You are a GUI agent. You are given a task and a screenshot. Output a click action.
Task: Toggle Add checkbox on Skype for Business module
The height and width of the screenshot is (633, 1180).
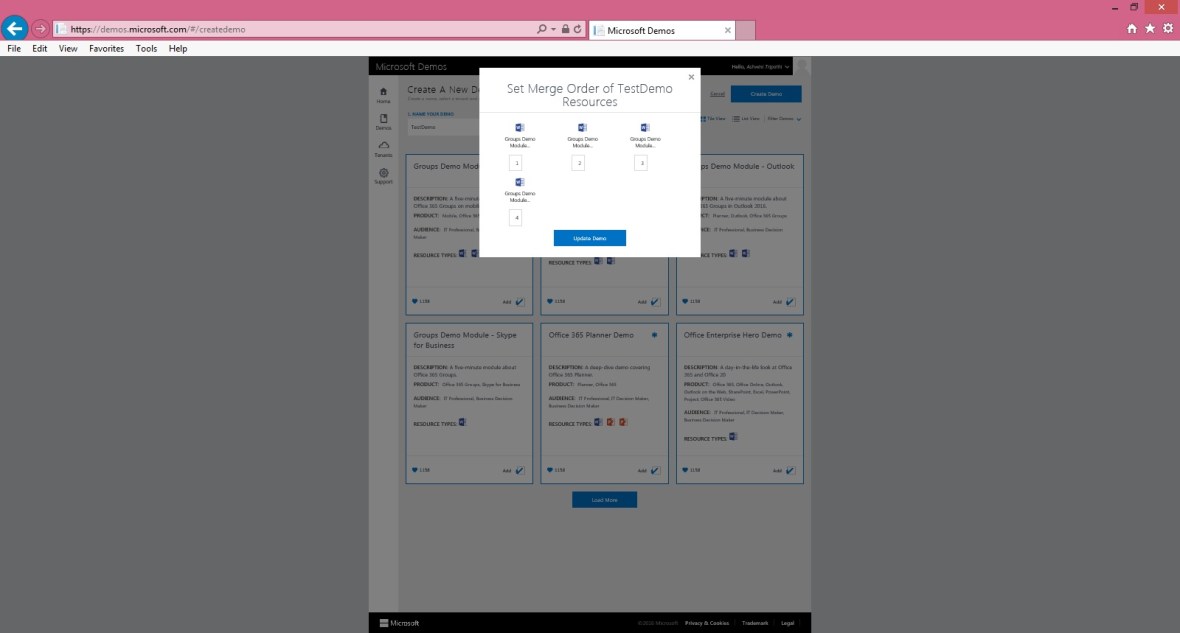click(x=520, y=470)
